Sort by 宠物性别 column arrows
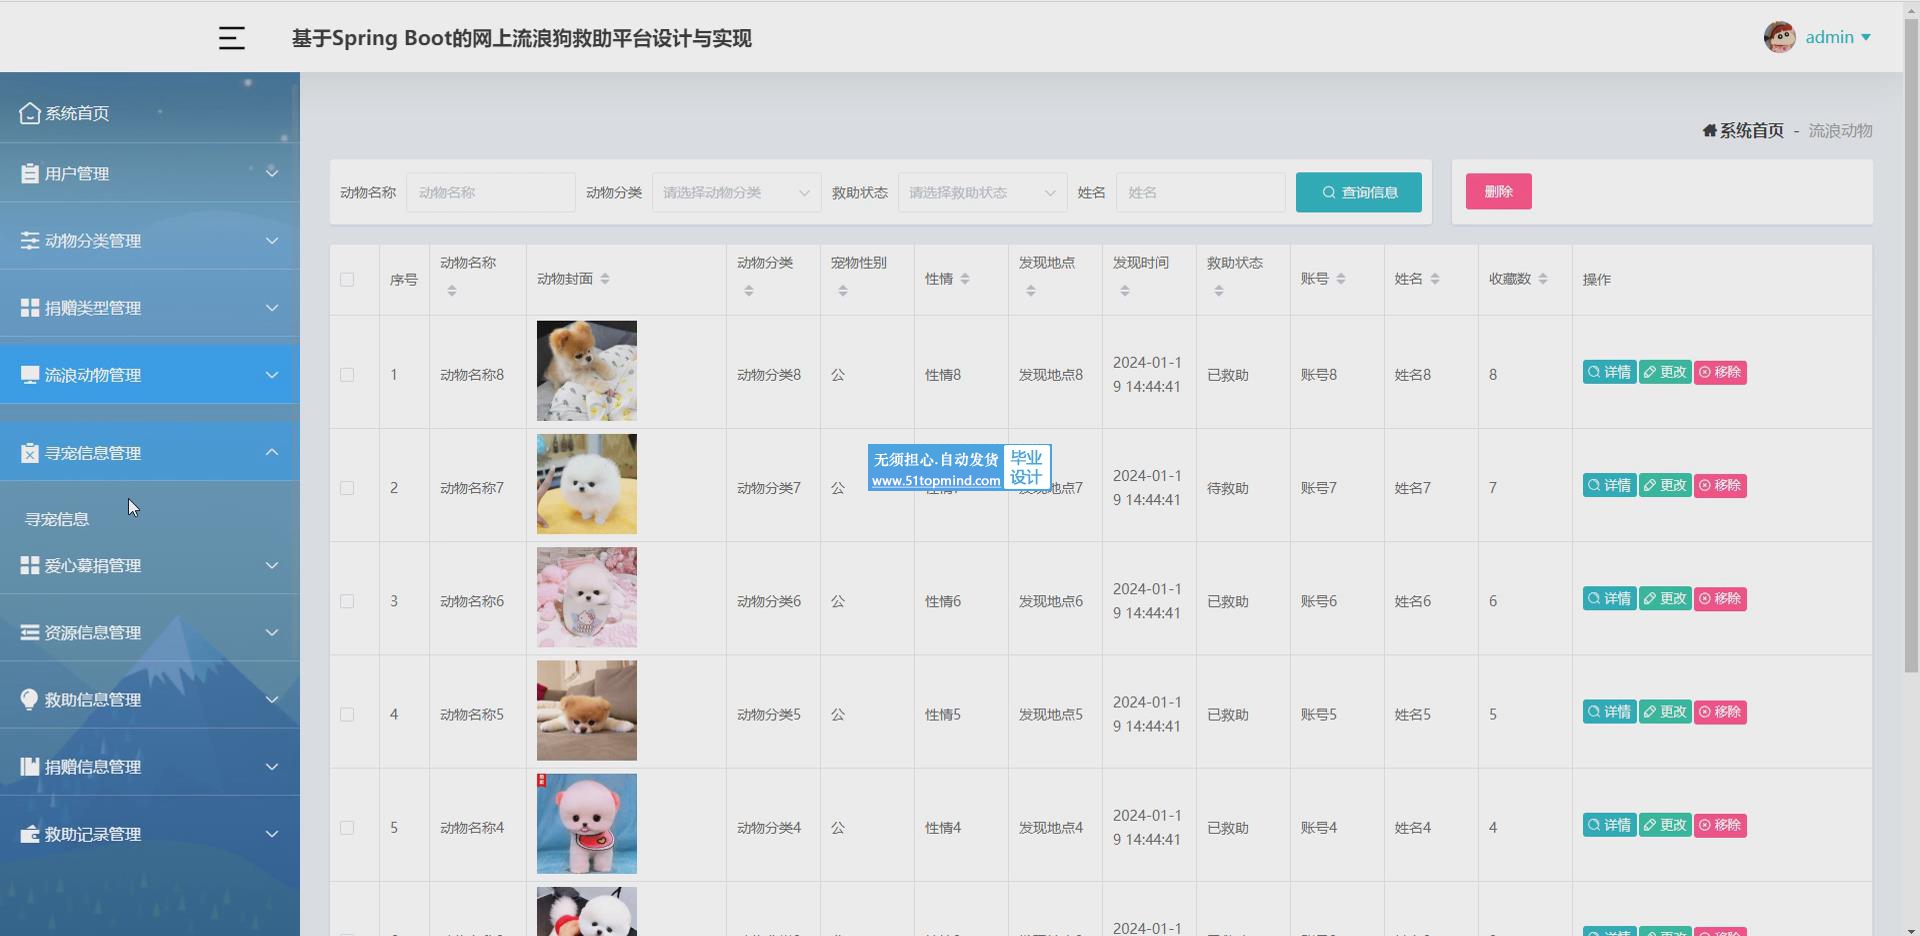 click(x=843, y=291)
